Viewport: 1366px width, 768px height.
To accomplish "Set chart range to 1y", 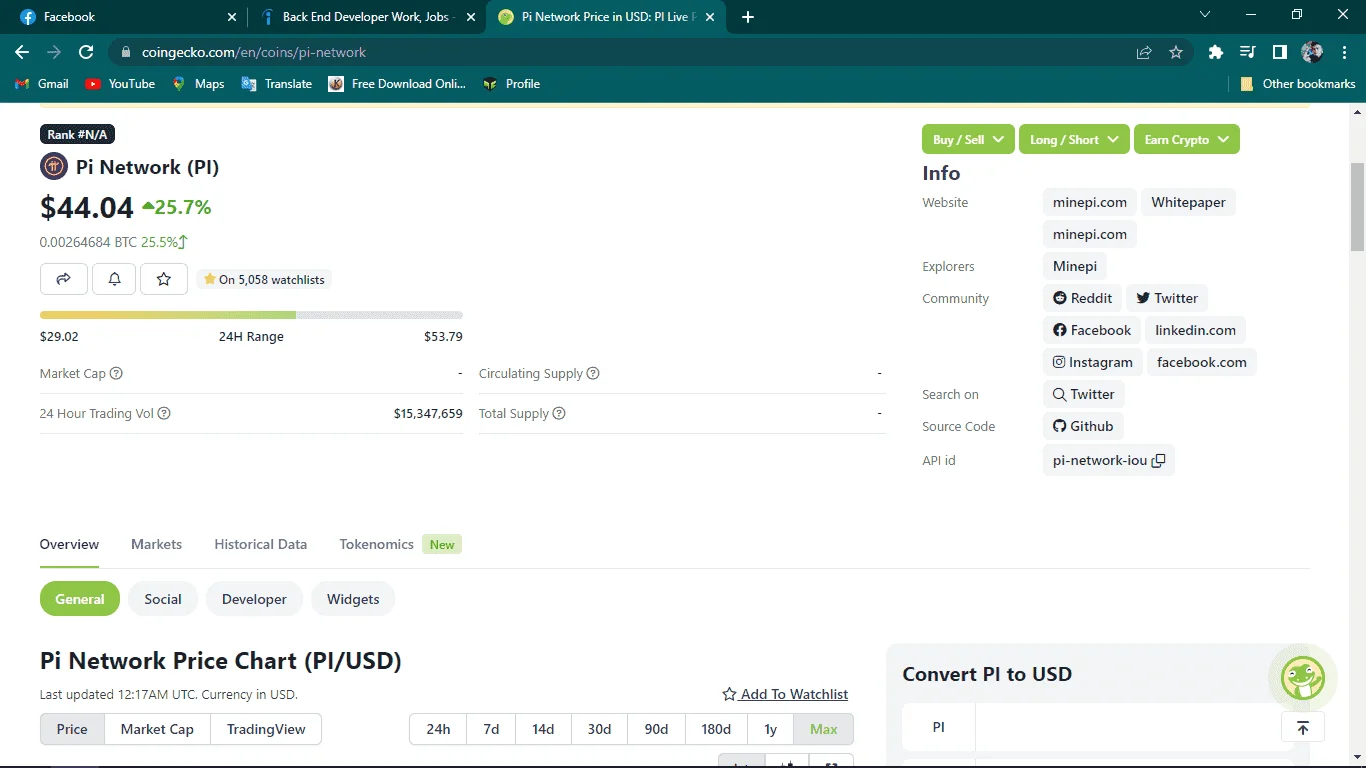I will 771,729.
